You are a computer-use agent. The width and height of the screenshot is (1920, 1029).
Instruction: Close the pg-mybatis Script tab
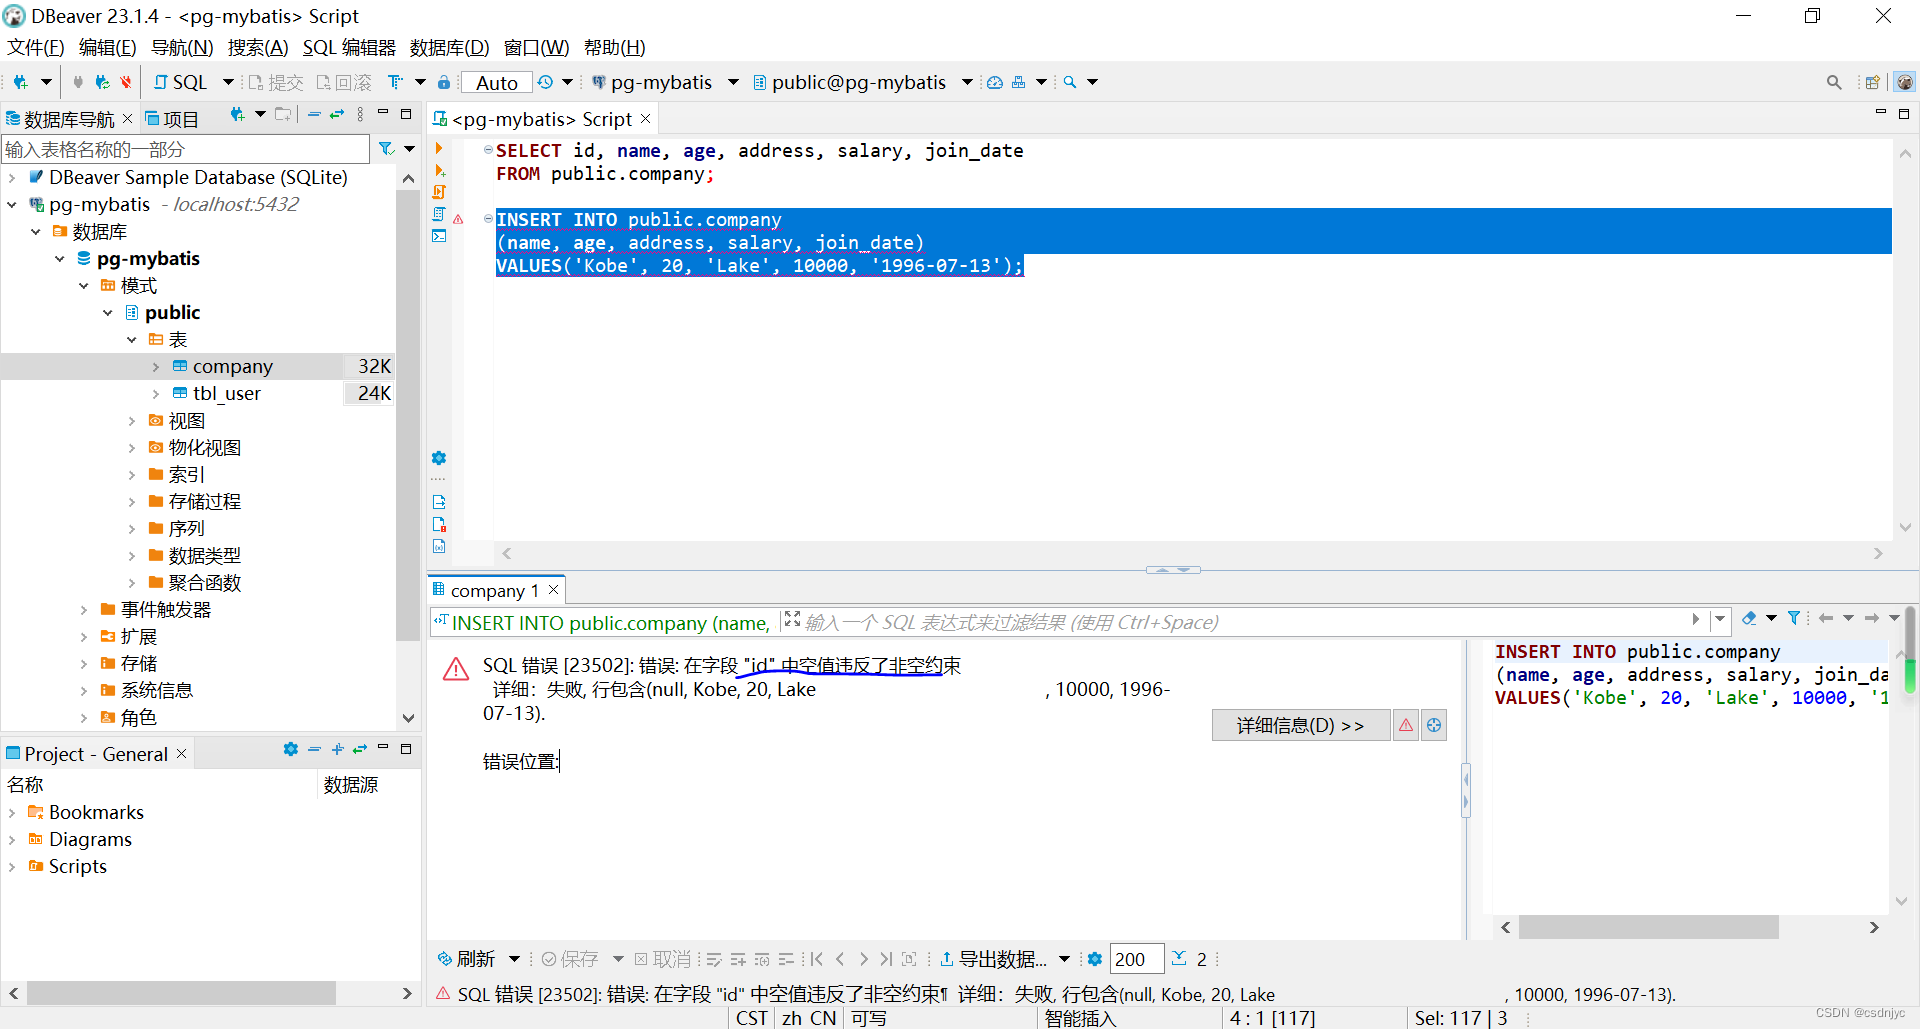[646, 118]
